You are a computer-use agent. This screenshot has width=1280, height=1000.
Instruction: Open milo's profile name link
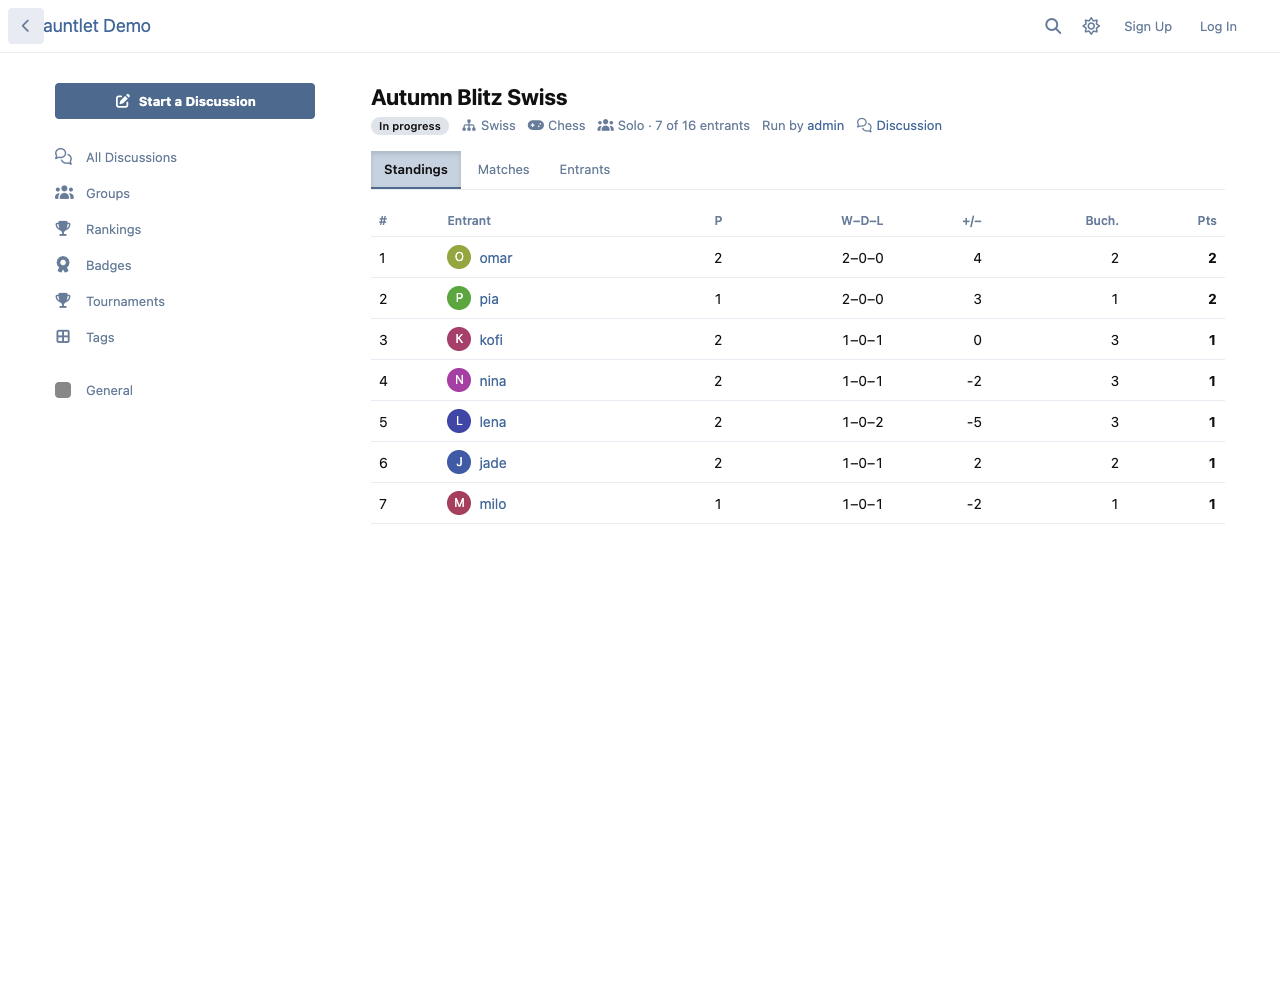pyautogui.click(x=493, y=504)
